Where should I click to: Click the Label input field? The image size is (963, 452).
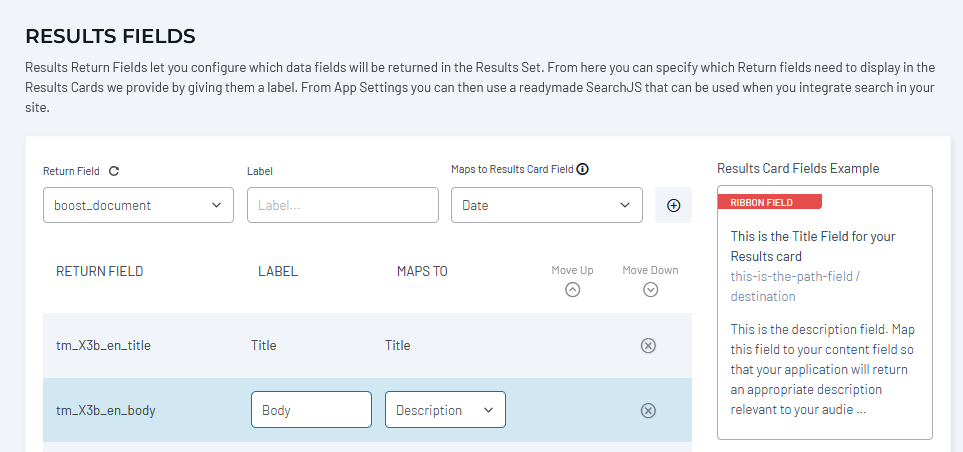343,205
